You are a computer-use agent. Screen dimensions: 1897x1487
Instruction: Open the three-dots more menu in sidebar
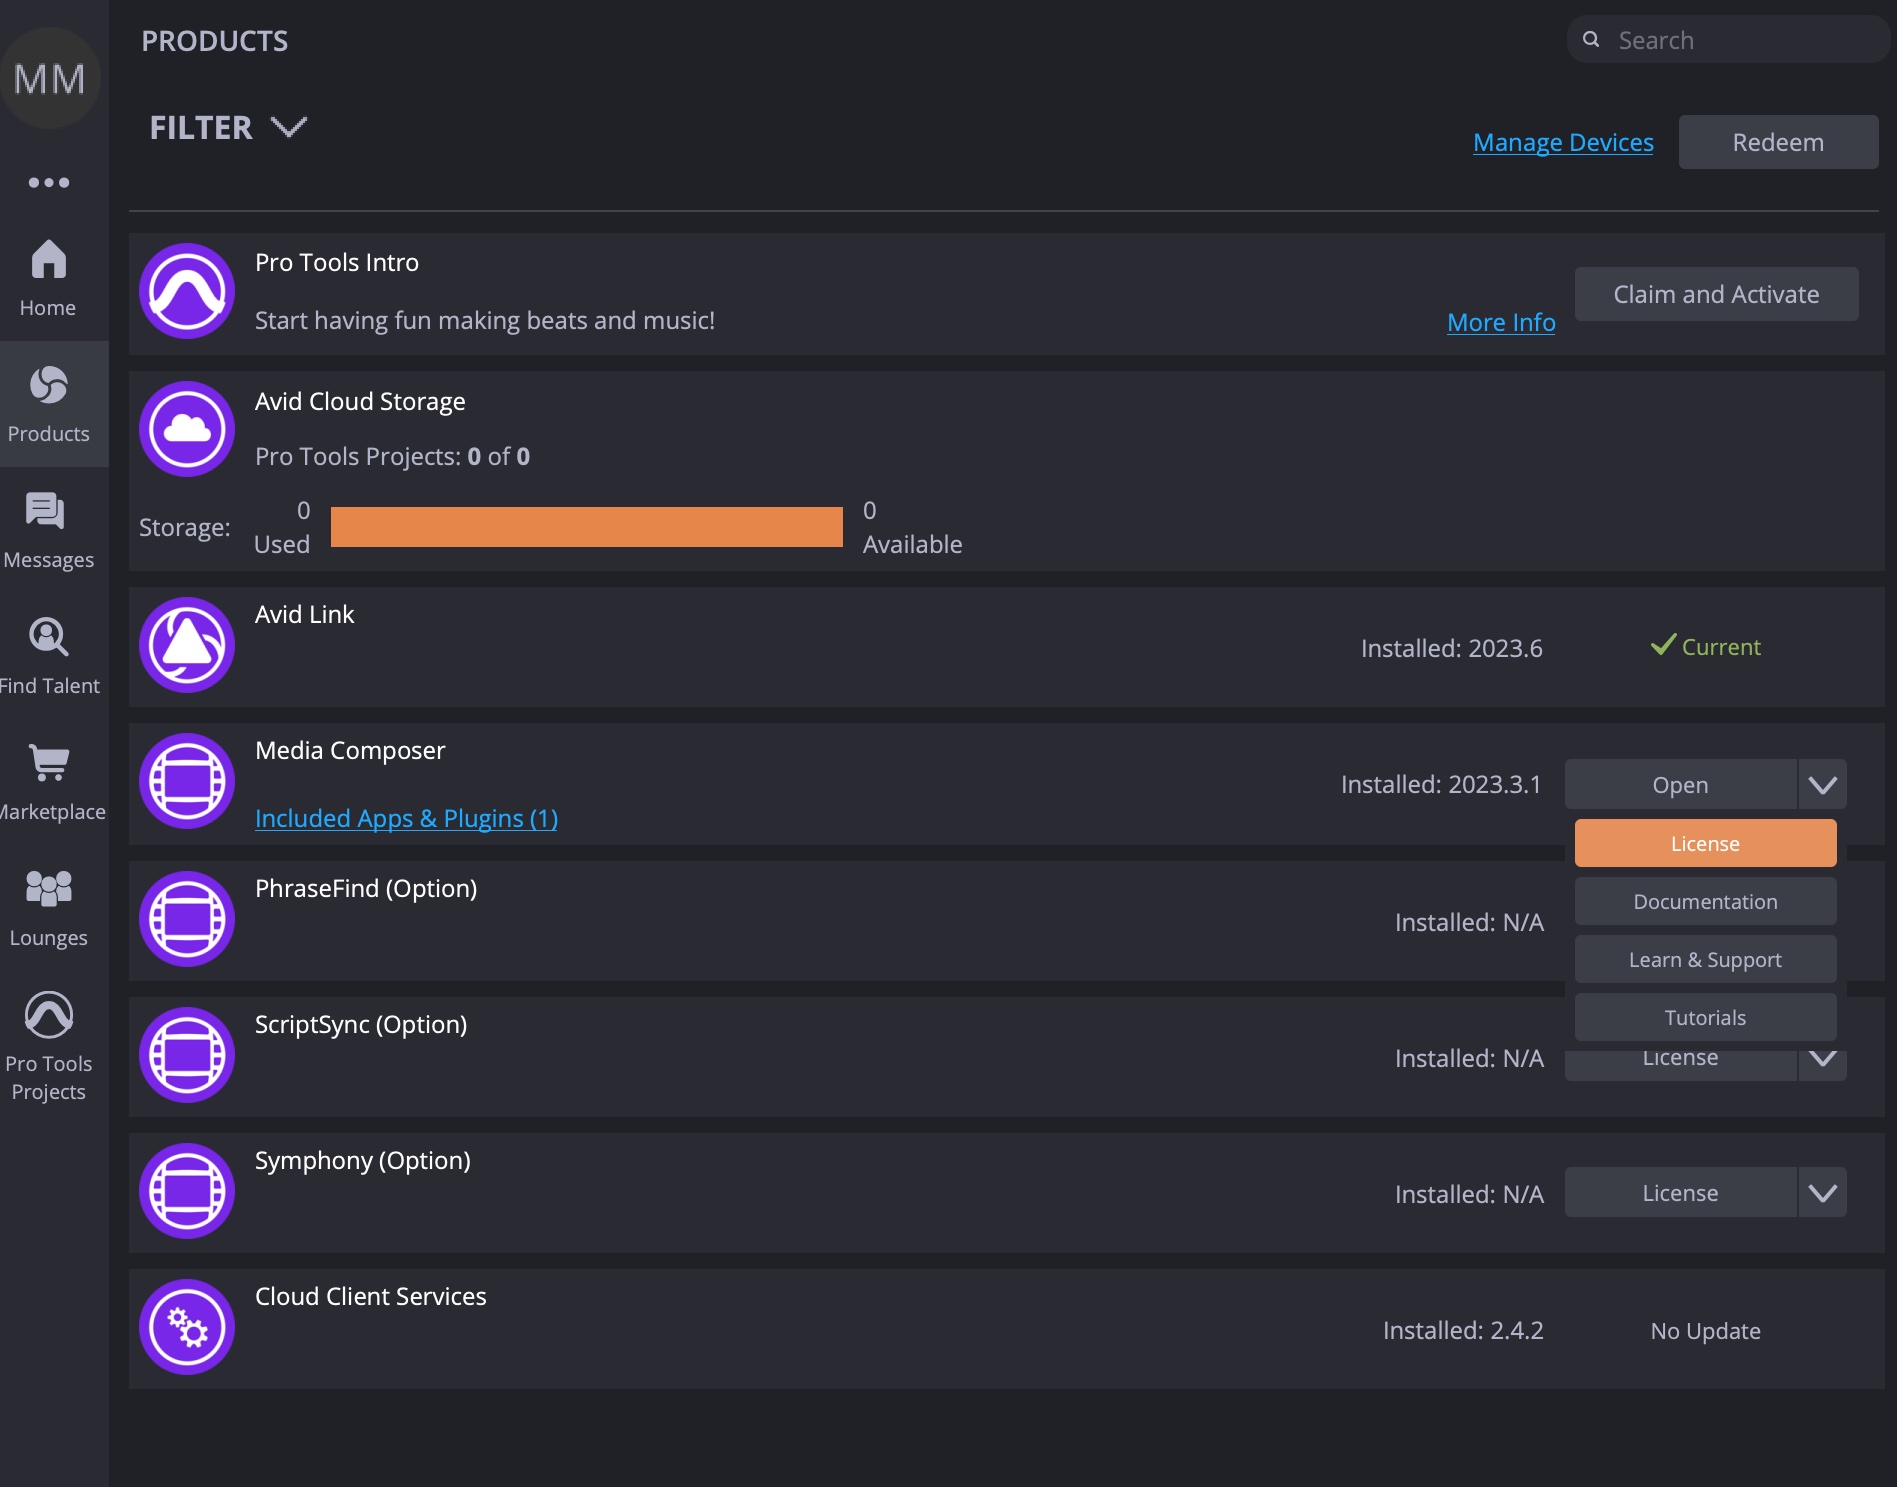[49, 182]
